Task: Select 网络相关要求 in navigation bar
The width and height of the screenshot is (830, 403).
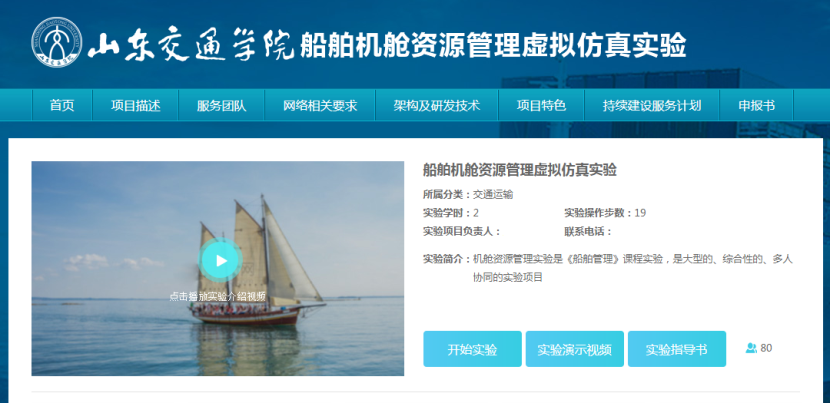Action: pos(320,105)
